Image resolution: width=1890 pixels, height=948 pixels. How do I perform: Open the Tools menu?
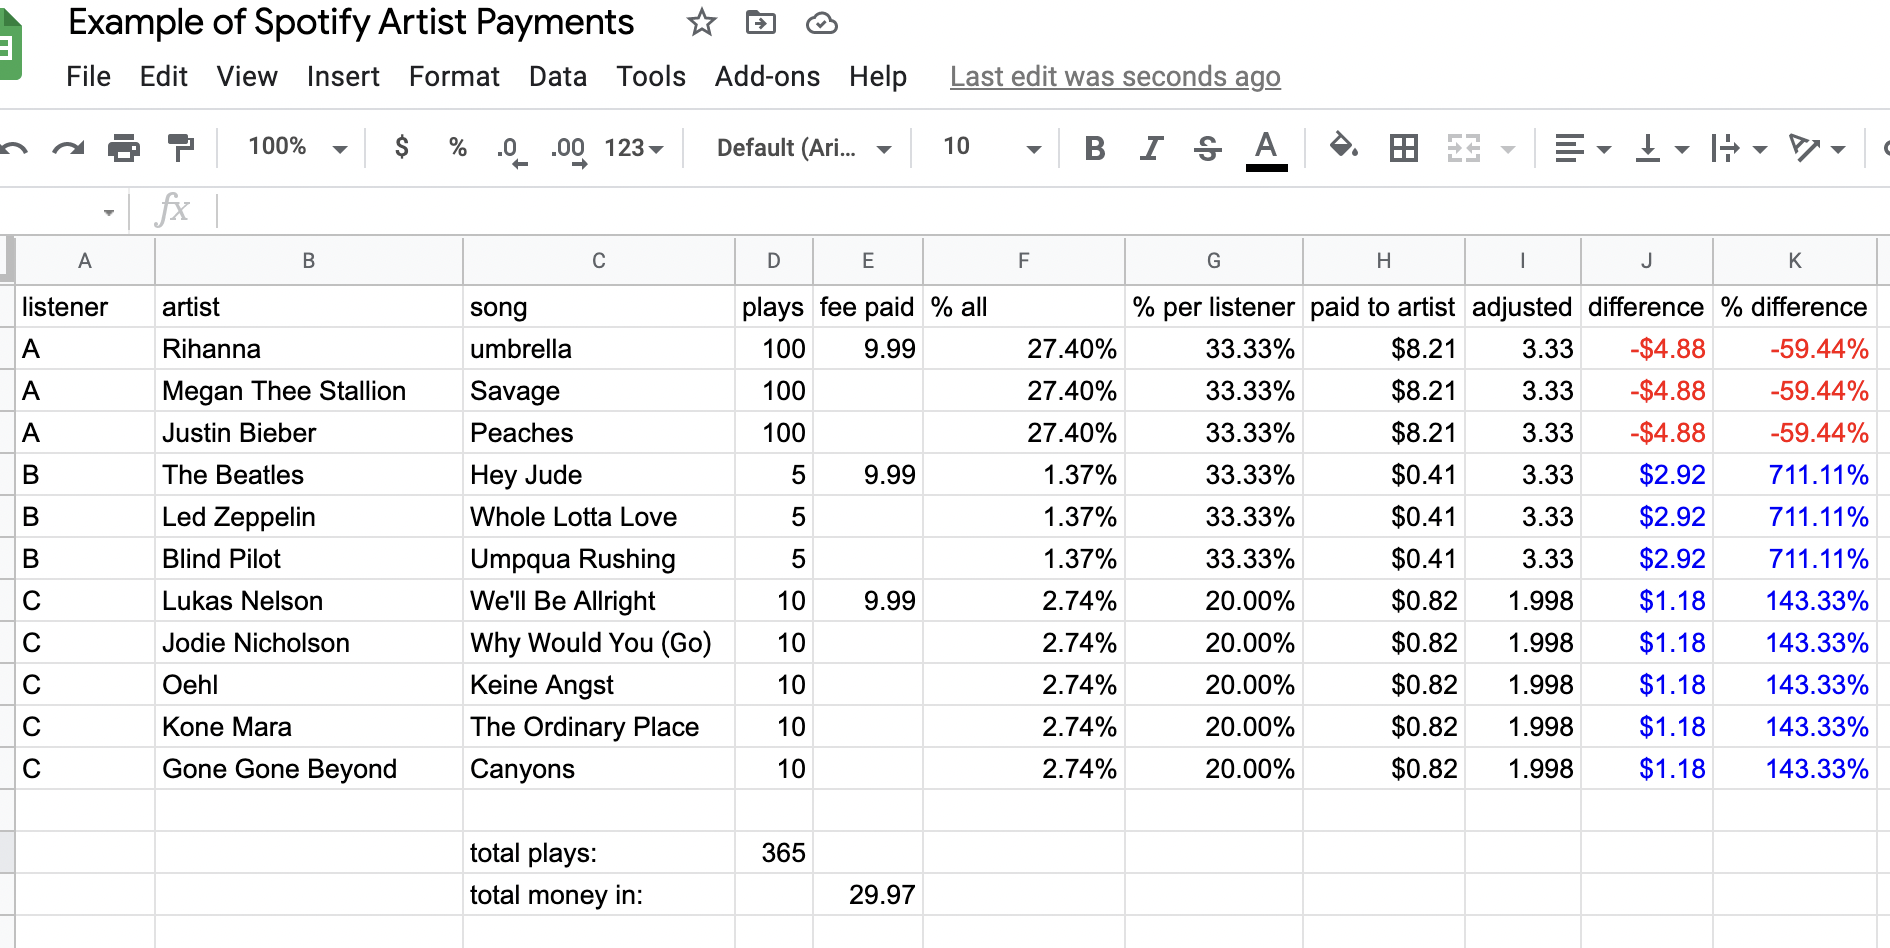[651, 77]
